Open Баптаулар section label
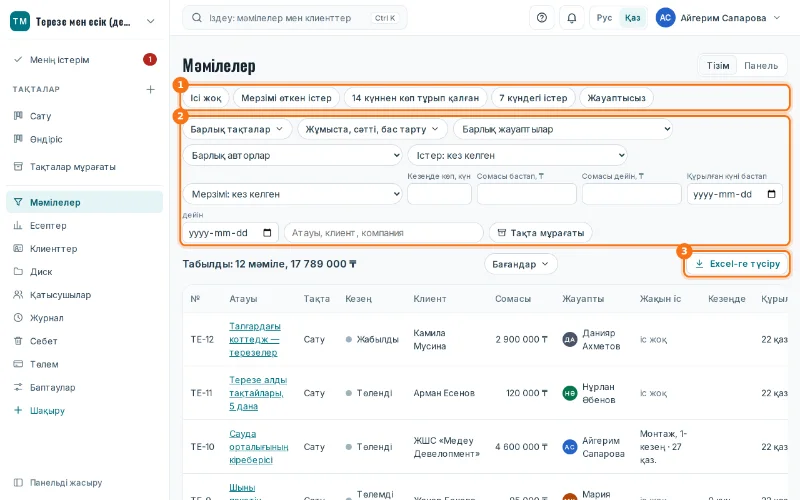Screen dimensions: 800x500 click(x=53, y=387)
